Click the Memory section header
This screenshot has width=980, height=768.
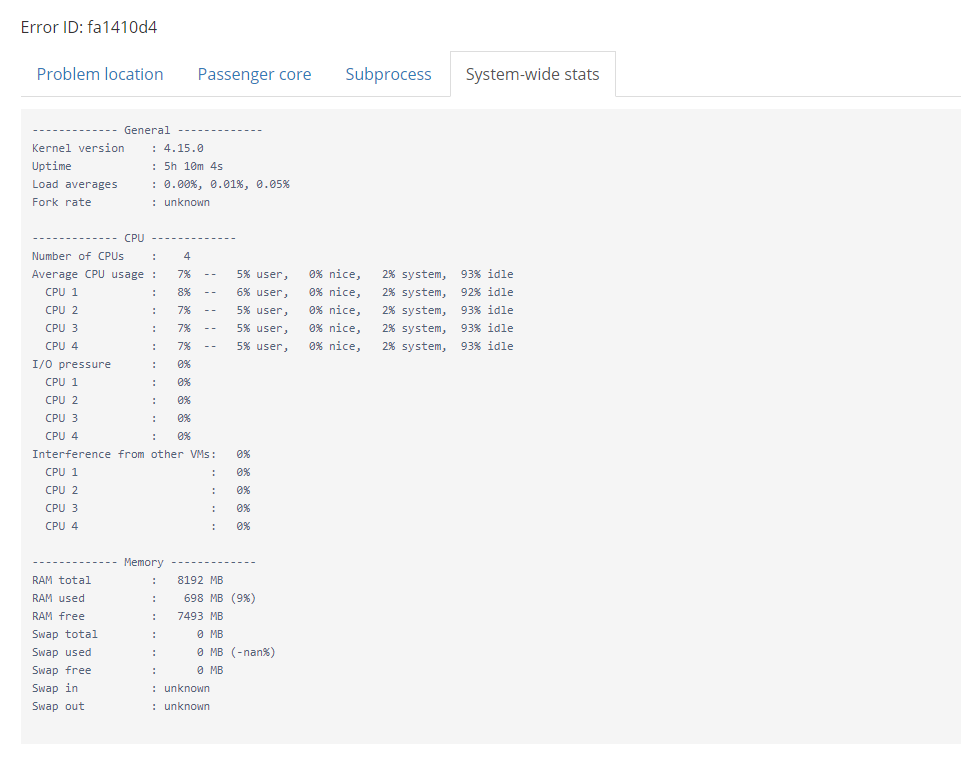144,562
